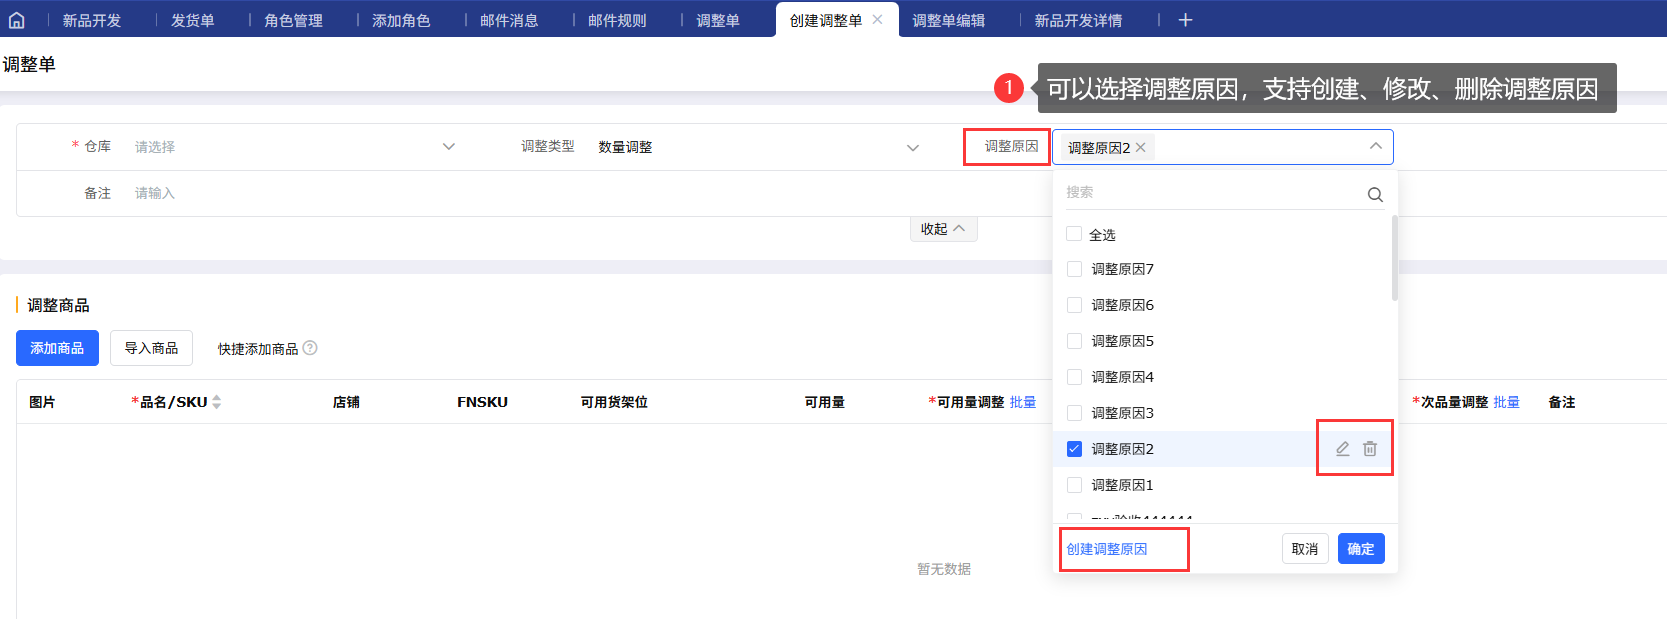Check 调整原因7
1667x619 pixels.
pyautogui.click(x=1074, y=269)
